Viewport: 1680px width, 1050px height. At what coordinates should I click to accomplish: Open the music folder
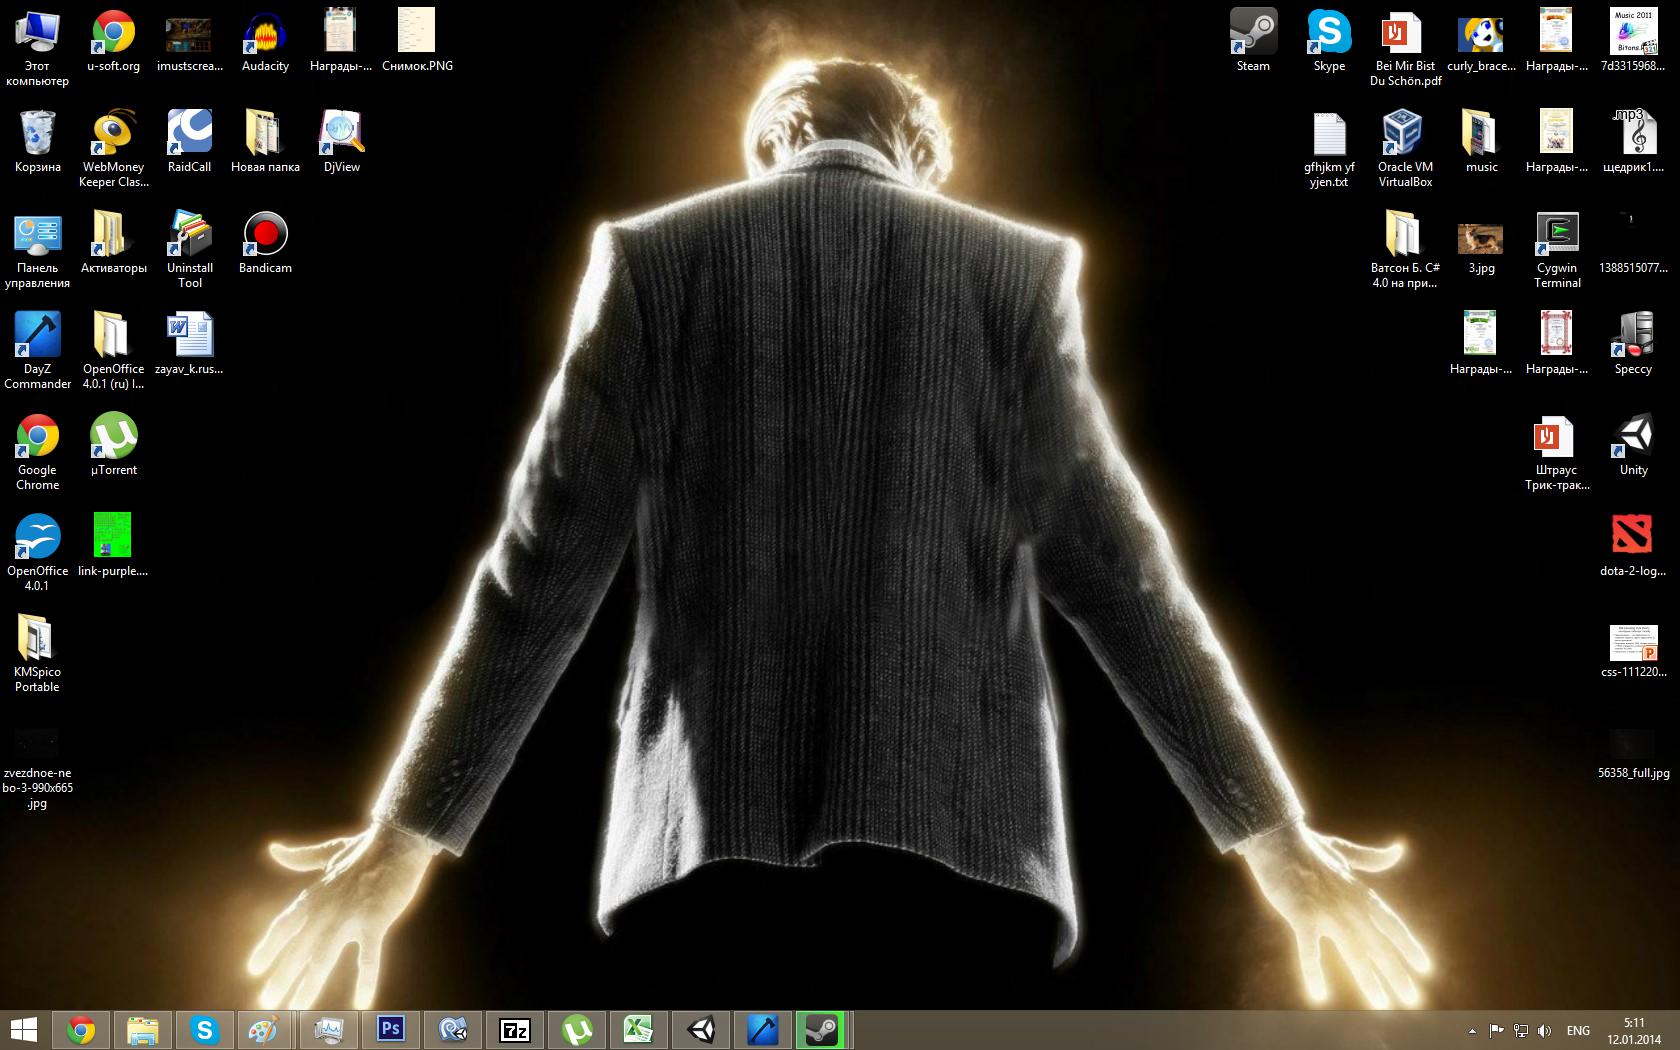(x=1481, y=141)
